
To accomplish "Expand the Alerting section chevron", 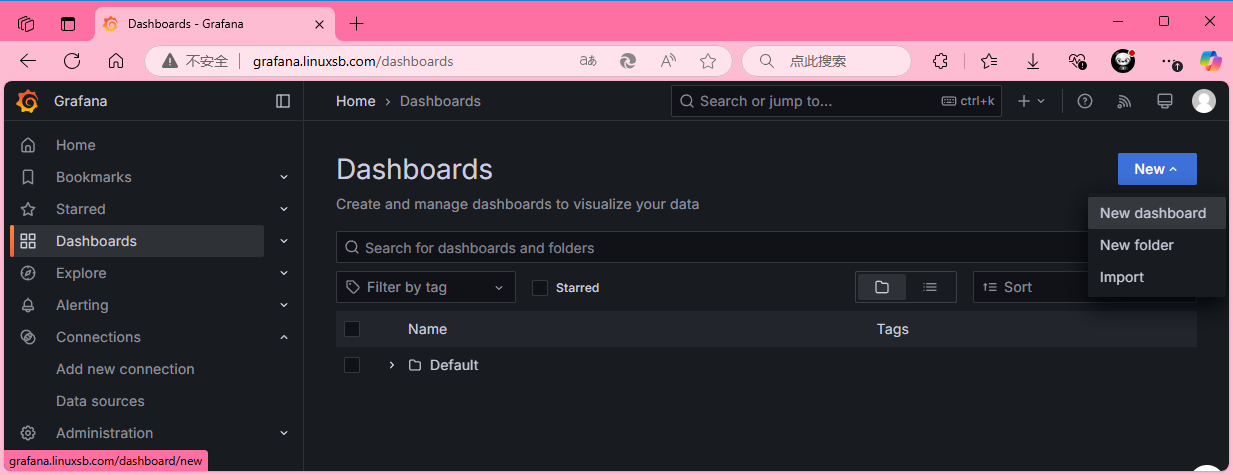I will pyautogui.click(x=284, y=305).
